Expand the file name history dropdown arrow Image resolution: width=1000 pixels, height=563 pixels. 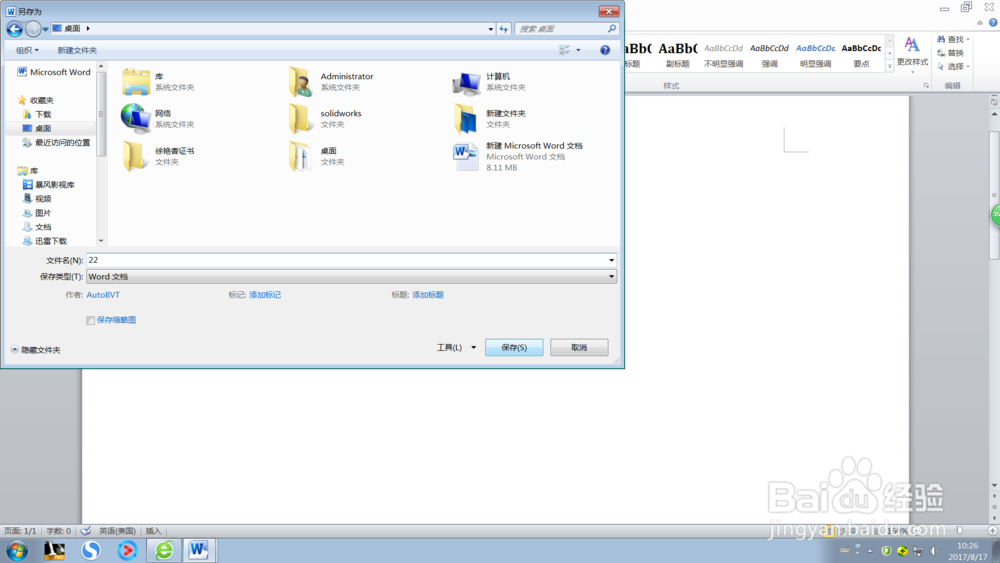point(611,260)
